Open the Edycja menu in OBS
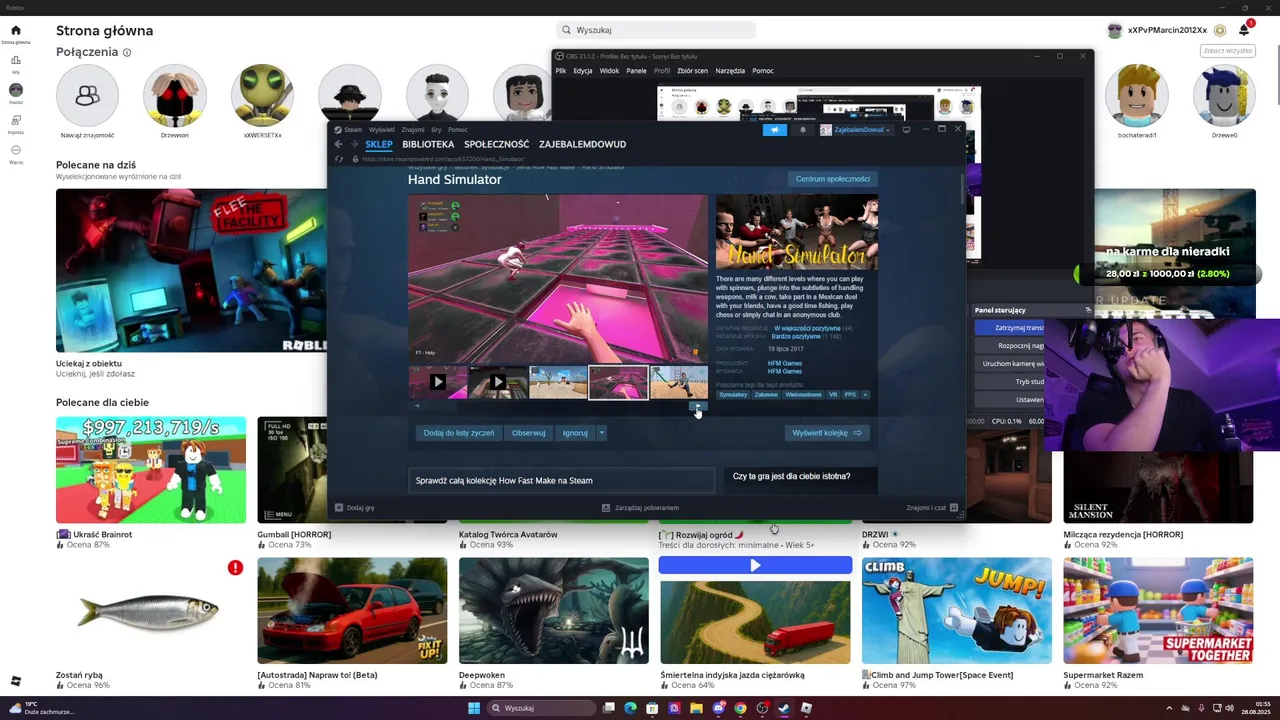This screenshot has height=720, width=1280. 583,71
